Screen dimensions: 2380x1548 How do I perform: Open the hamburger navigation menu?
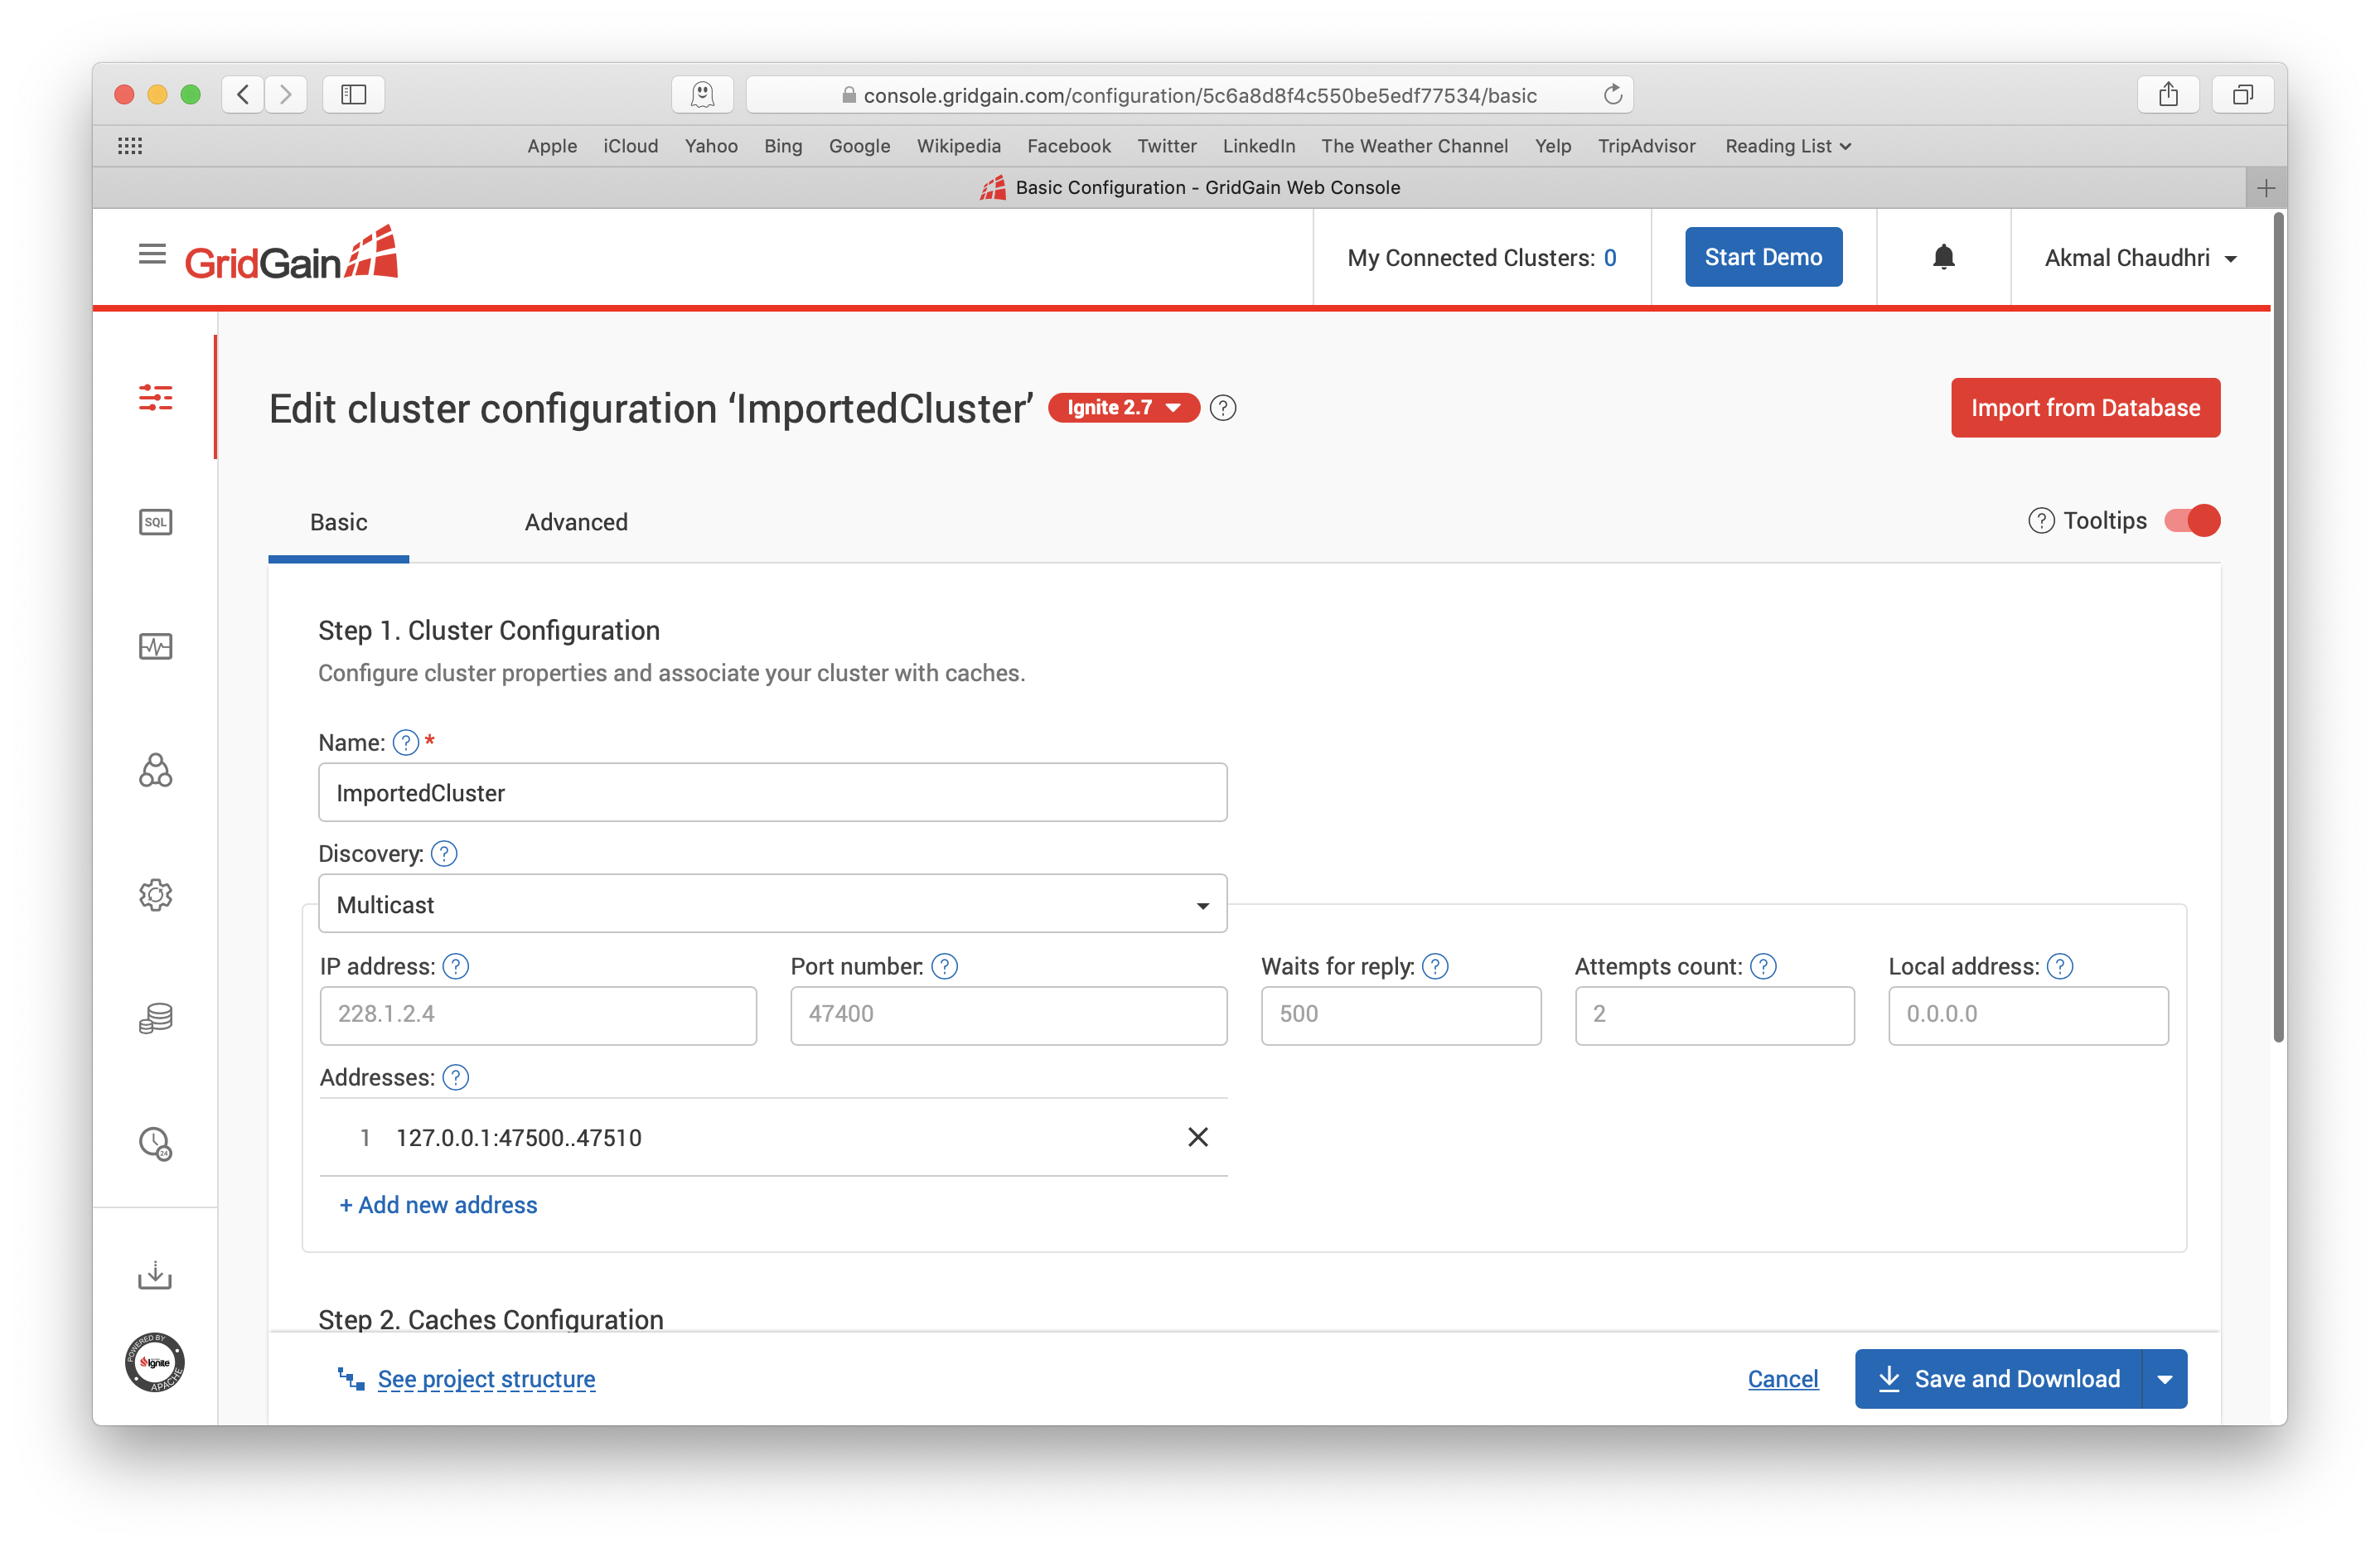tap(152, 254)
